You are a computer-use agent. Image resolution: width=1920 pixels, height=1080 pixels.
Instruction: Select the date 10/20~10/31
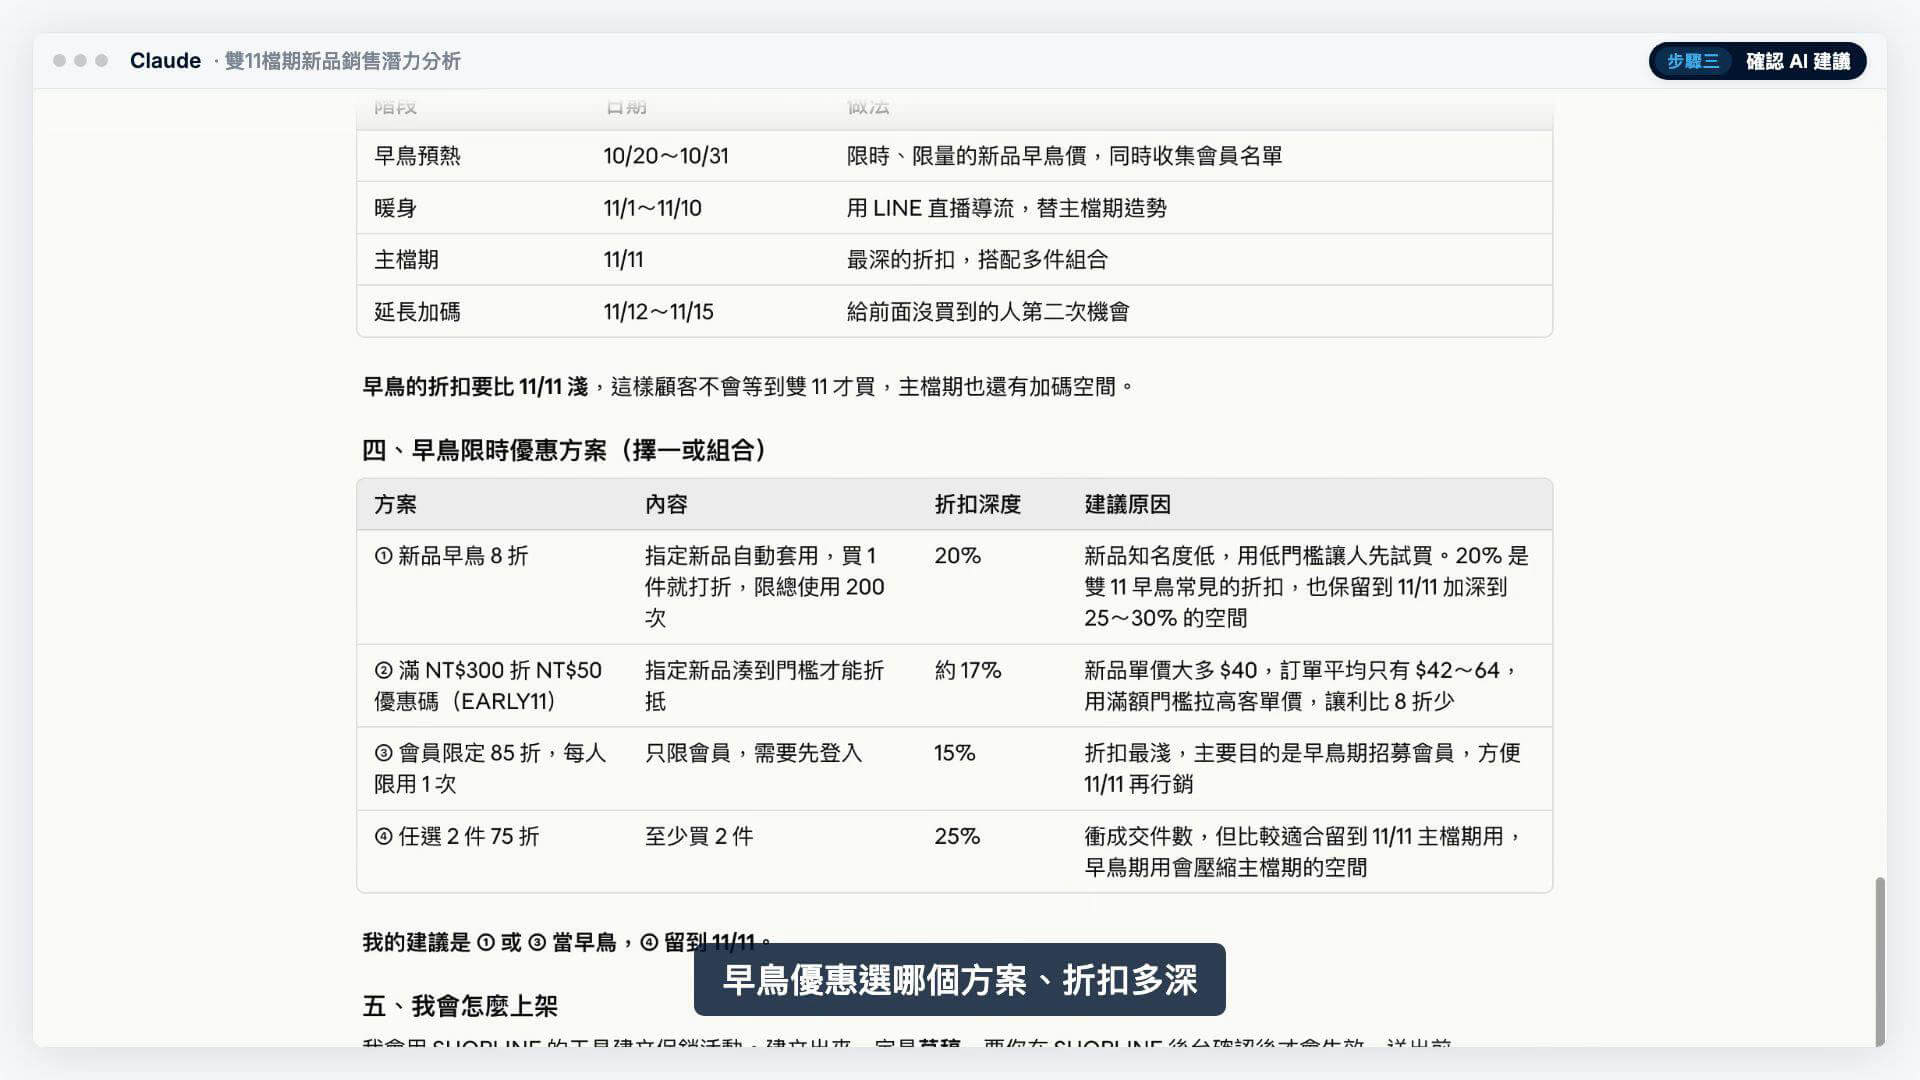[x=666, y=156]
